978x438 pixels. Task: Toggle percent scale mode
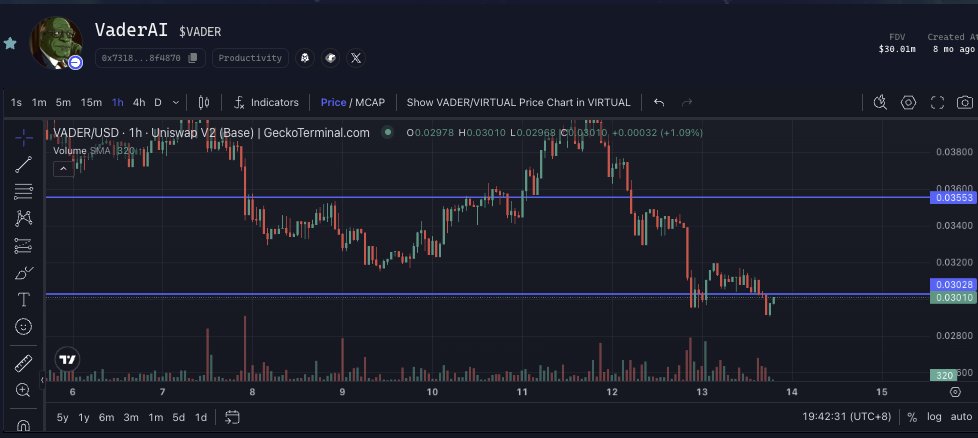point(912,417)
